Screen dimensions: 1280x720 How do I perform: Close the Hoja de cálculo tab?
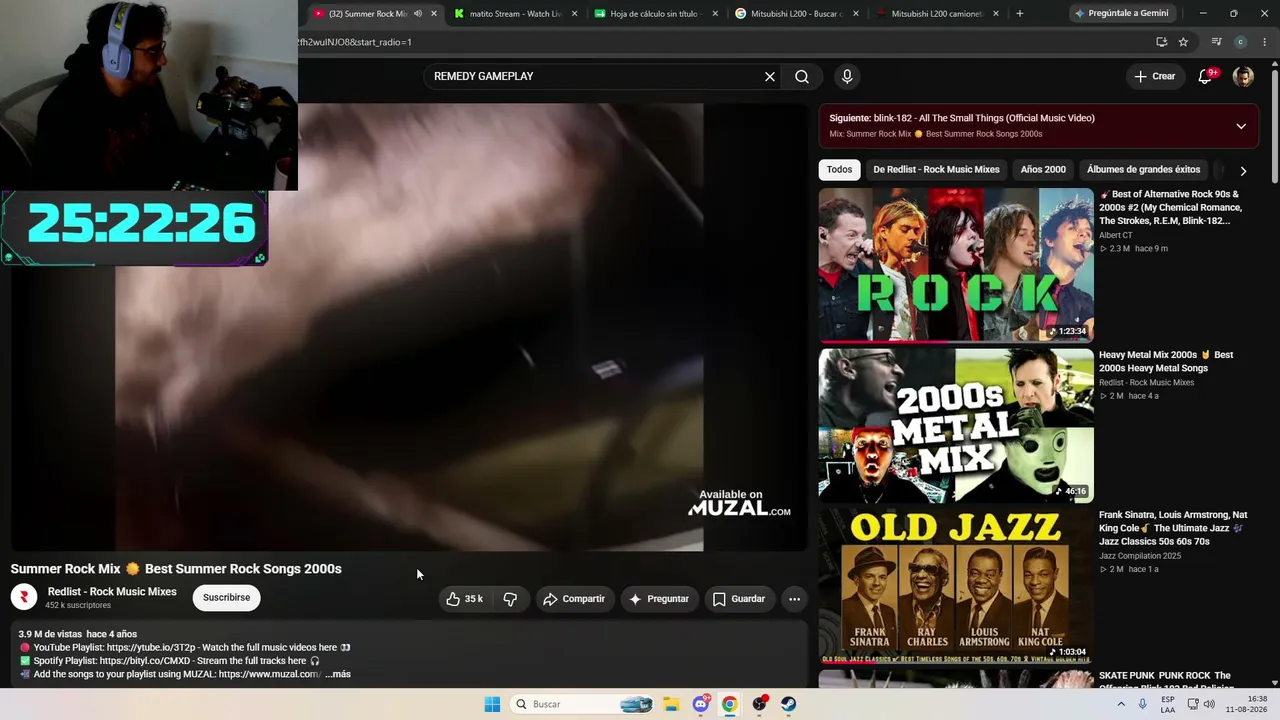pos(715,14)
